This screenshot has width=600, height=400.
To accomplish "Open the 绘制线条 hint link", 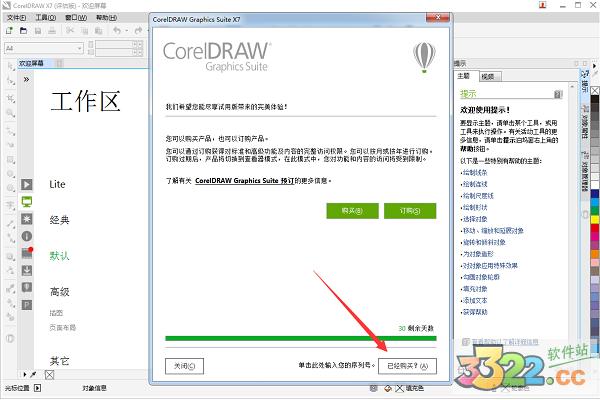I will pyautogui.click(x=475, y=173).
